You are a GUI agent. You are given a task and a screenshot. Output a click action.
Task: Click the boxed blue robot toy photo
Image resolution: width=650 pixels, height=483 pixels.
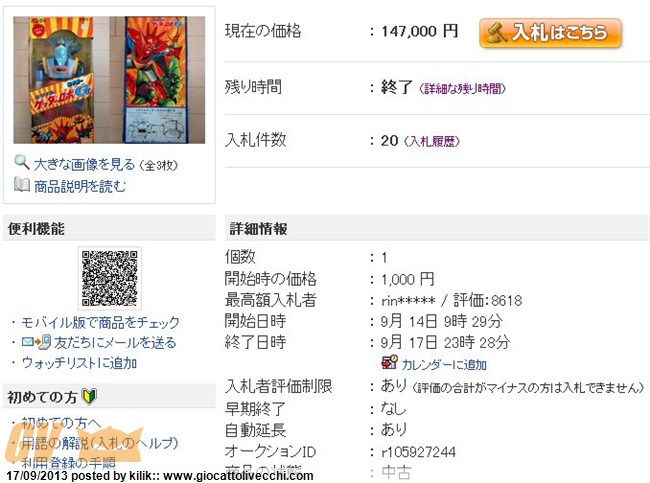[54, 80]
